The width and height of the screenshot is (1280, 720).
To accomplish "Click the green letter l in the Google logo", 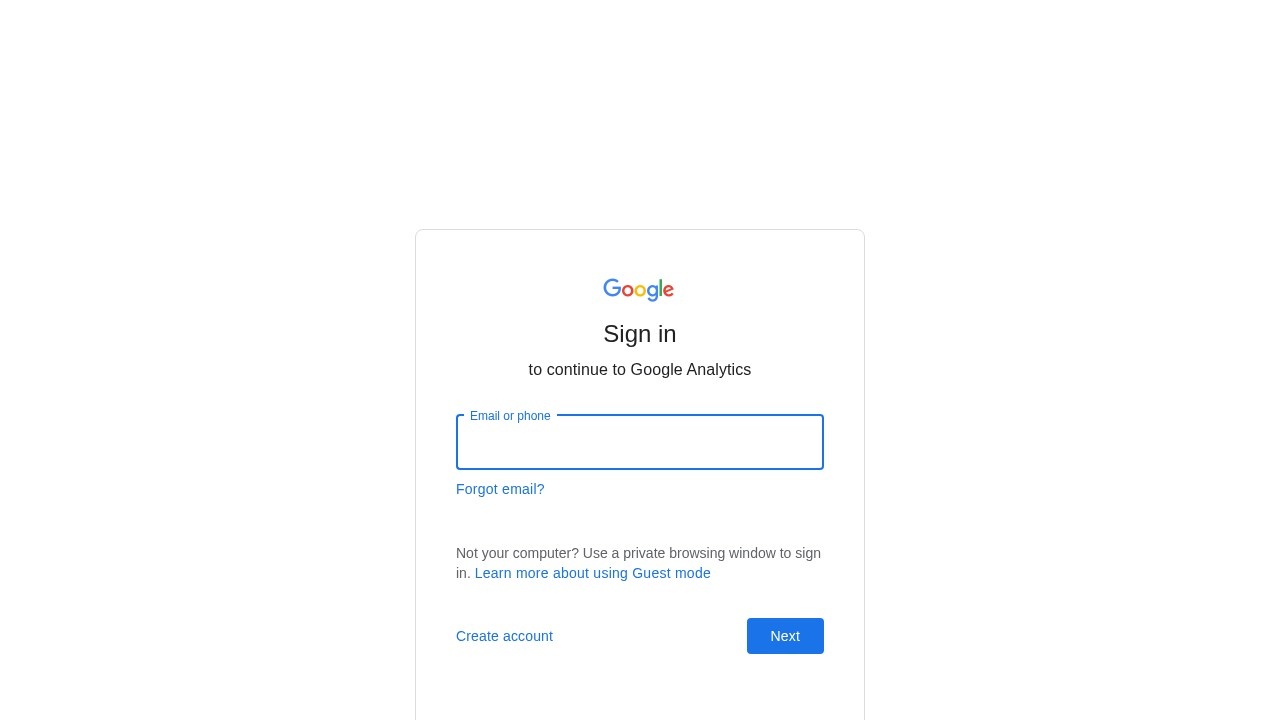I will tap(661, 288).
